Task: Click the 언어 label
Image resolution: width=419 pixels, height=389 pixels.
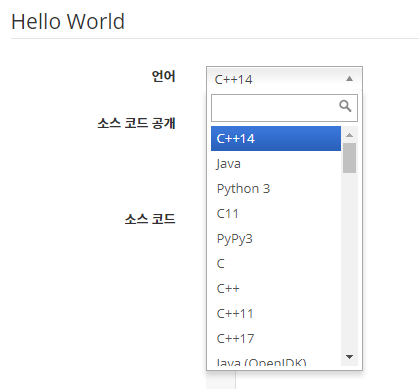Action: click(163, 76)
